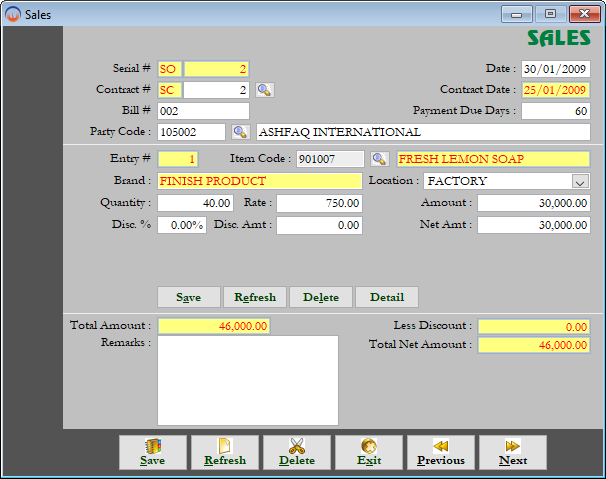This screenshot has width=606, height=479.
Task: Click inside the Remarks text area
Action: [248, 380]
